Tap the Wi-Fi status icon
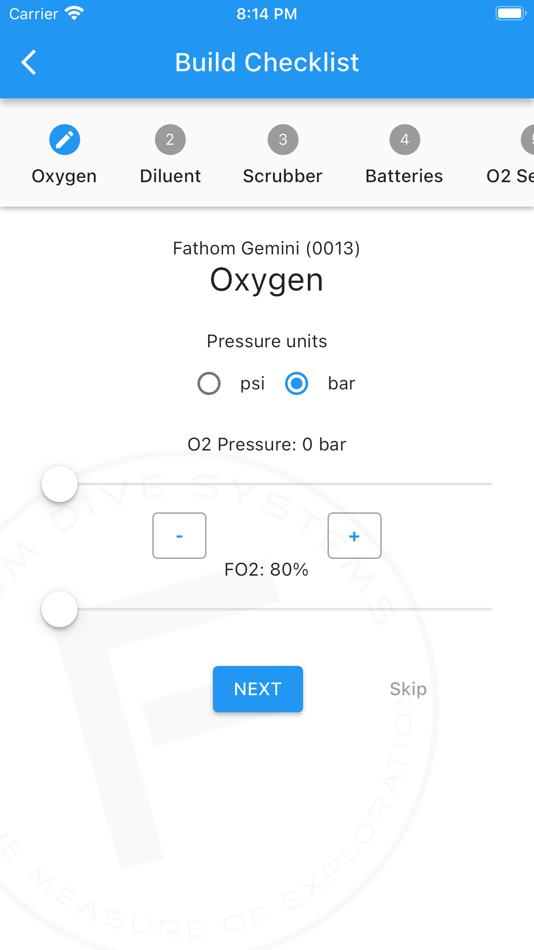The height and width of the screenshot is (950, 534). tap(75, 13)
